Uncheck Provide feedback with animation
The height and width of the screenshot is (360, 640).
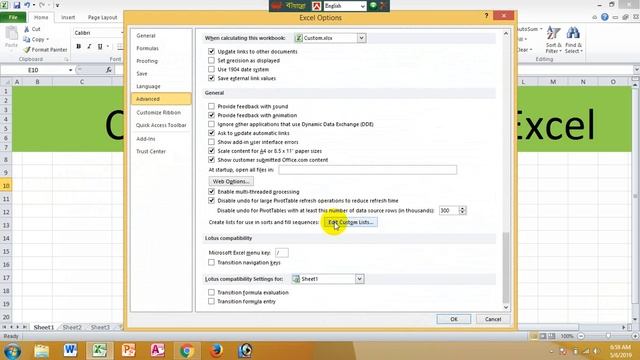coord(211,115)
